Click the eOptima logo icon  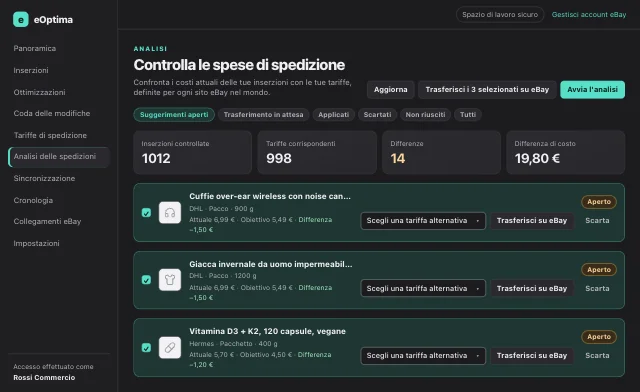tap(21, 20)
